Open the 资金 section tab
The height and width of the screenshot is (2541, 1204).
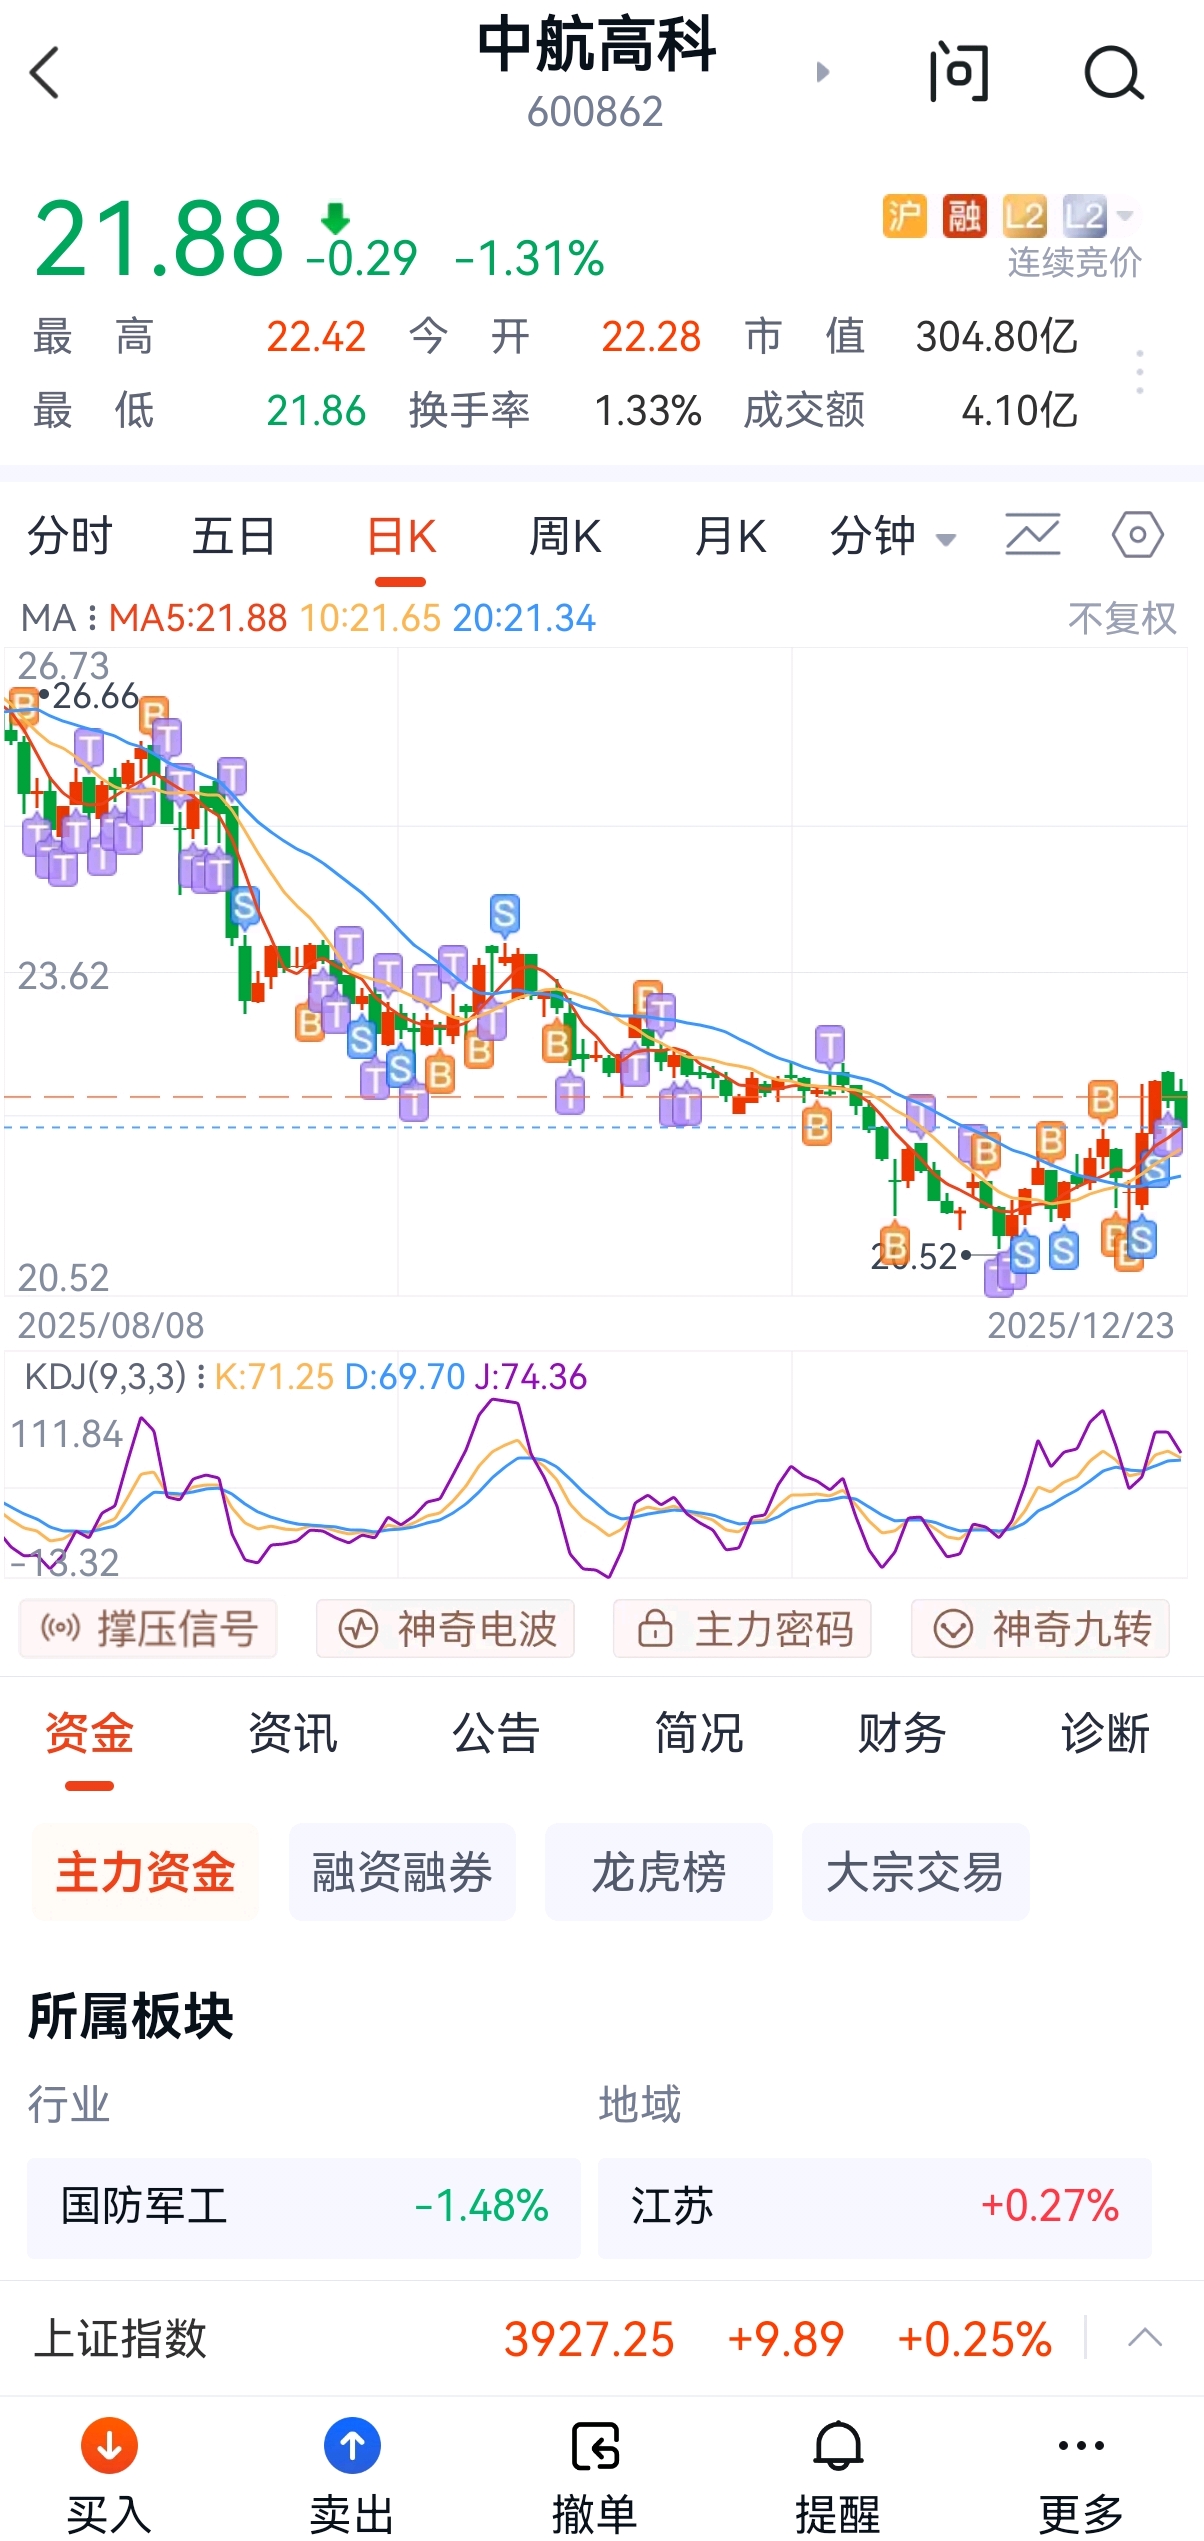point(90,1734)
